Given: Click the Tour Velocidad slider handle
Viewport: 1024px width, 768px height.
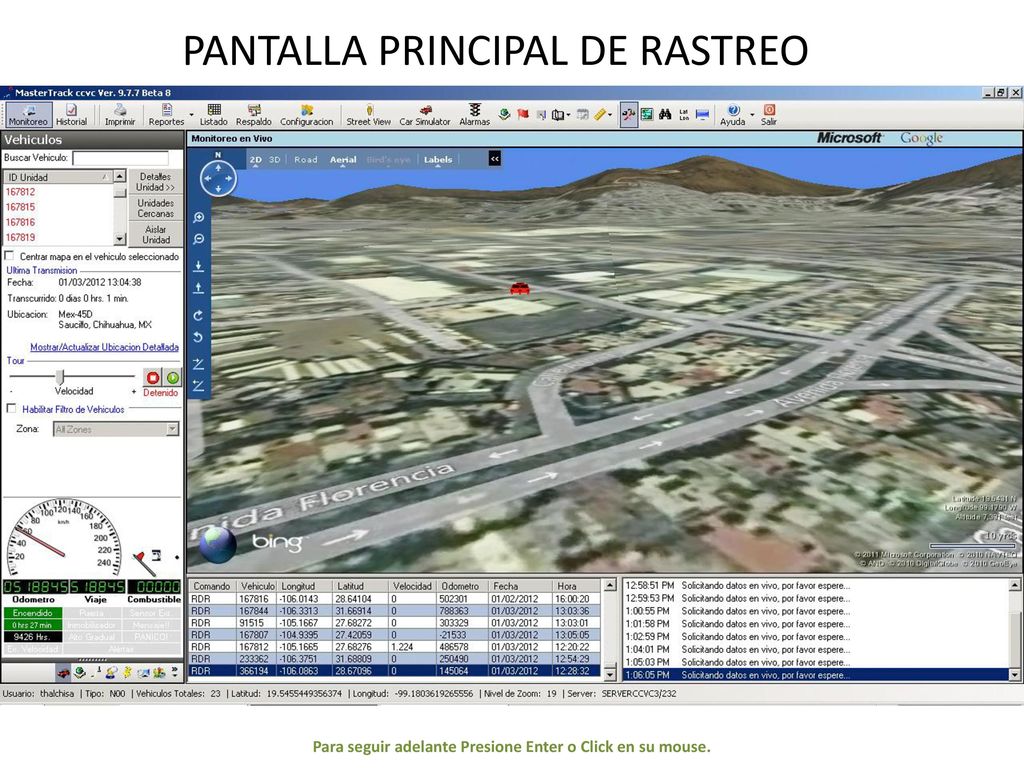Looking at the screenshot, I should coord(60,376).
